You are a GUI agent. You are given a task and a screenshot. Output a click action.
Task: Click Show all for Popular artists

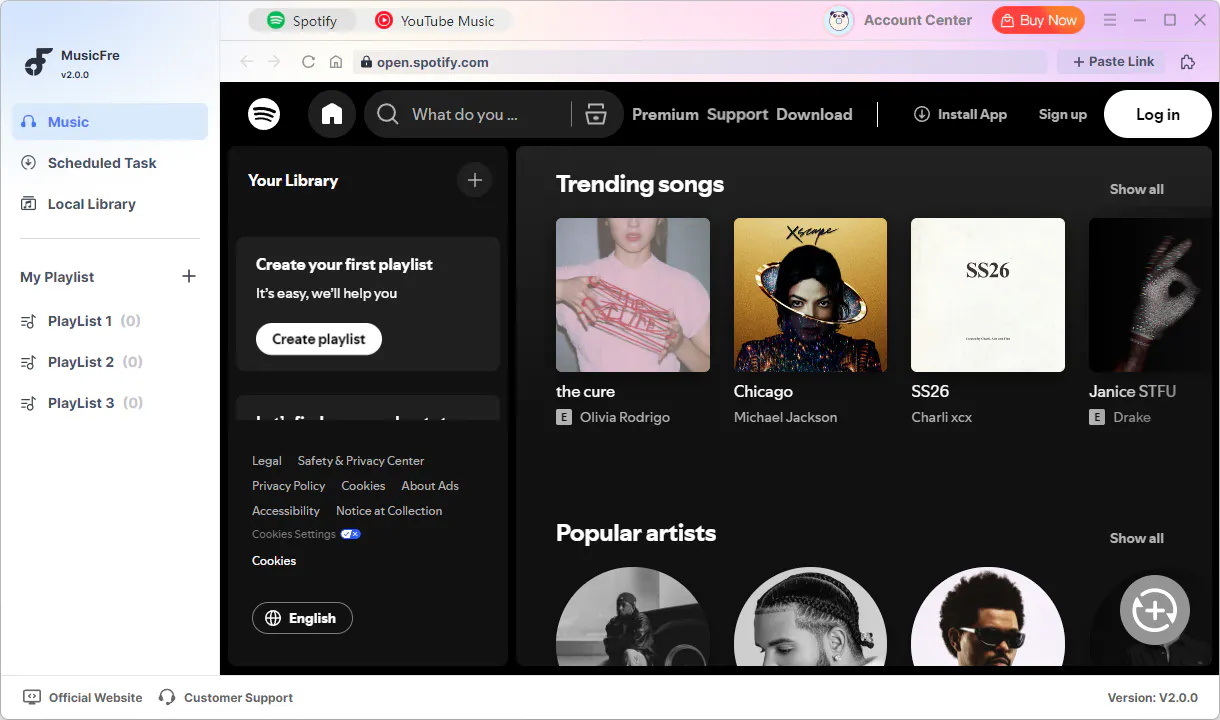pyautogui.click(x=1137, y=538)
